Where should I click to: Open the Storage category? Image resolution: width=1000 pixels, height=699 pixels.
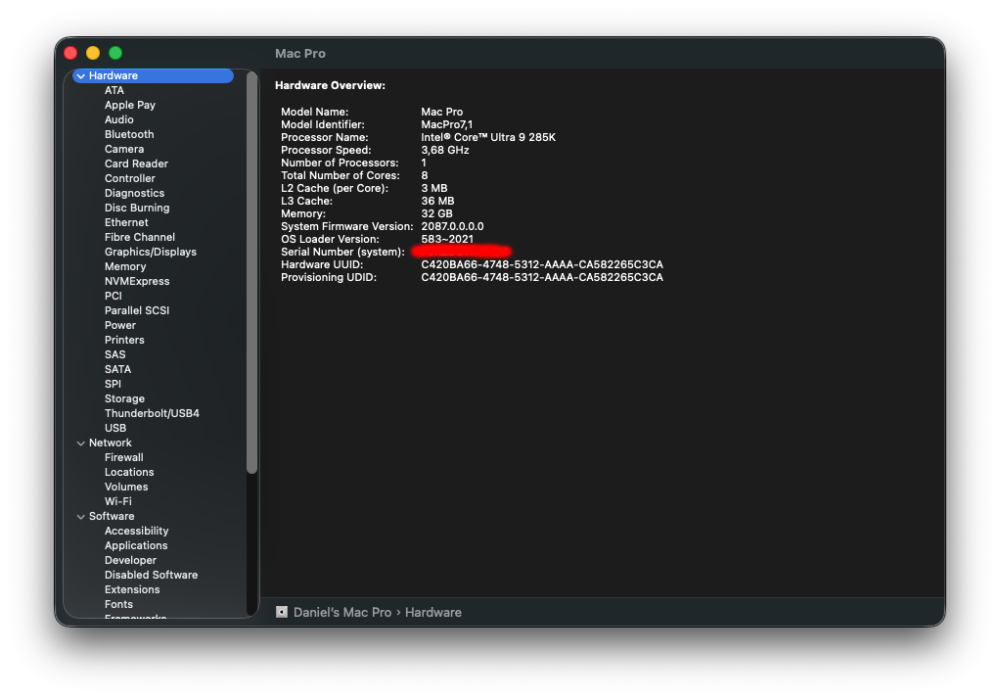click(124, 399)
